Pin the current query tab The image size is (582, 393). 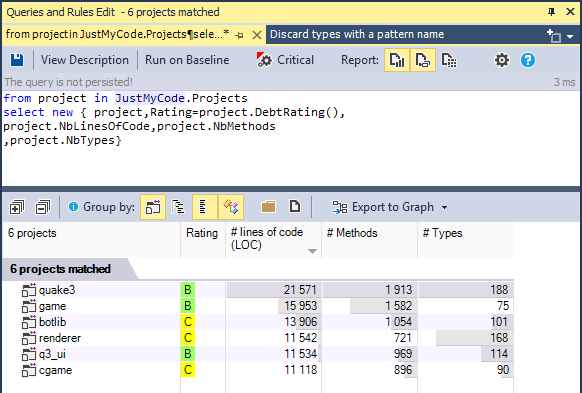tap(239, 35)
